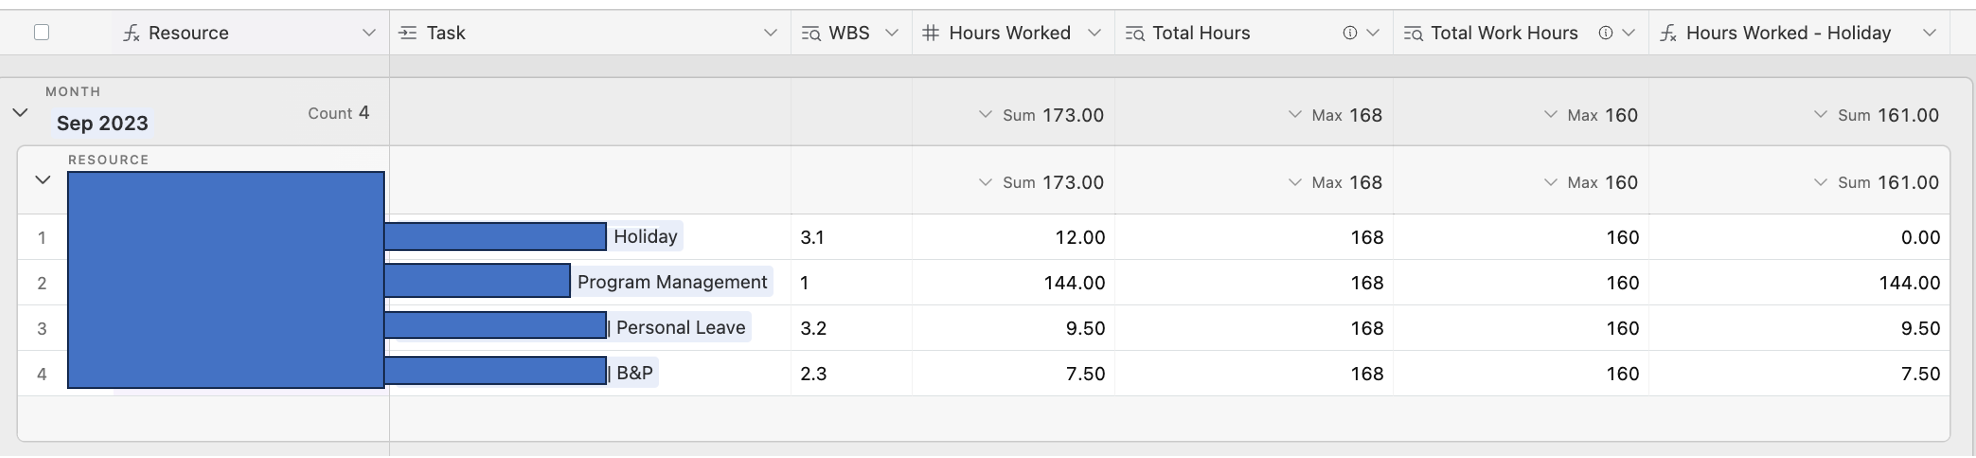Change the month-level Sum 161.00 summary
1976x458 pixels.
click(1876, 115)
